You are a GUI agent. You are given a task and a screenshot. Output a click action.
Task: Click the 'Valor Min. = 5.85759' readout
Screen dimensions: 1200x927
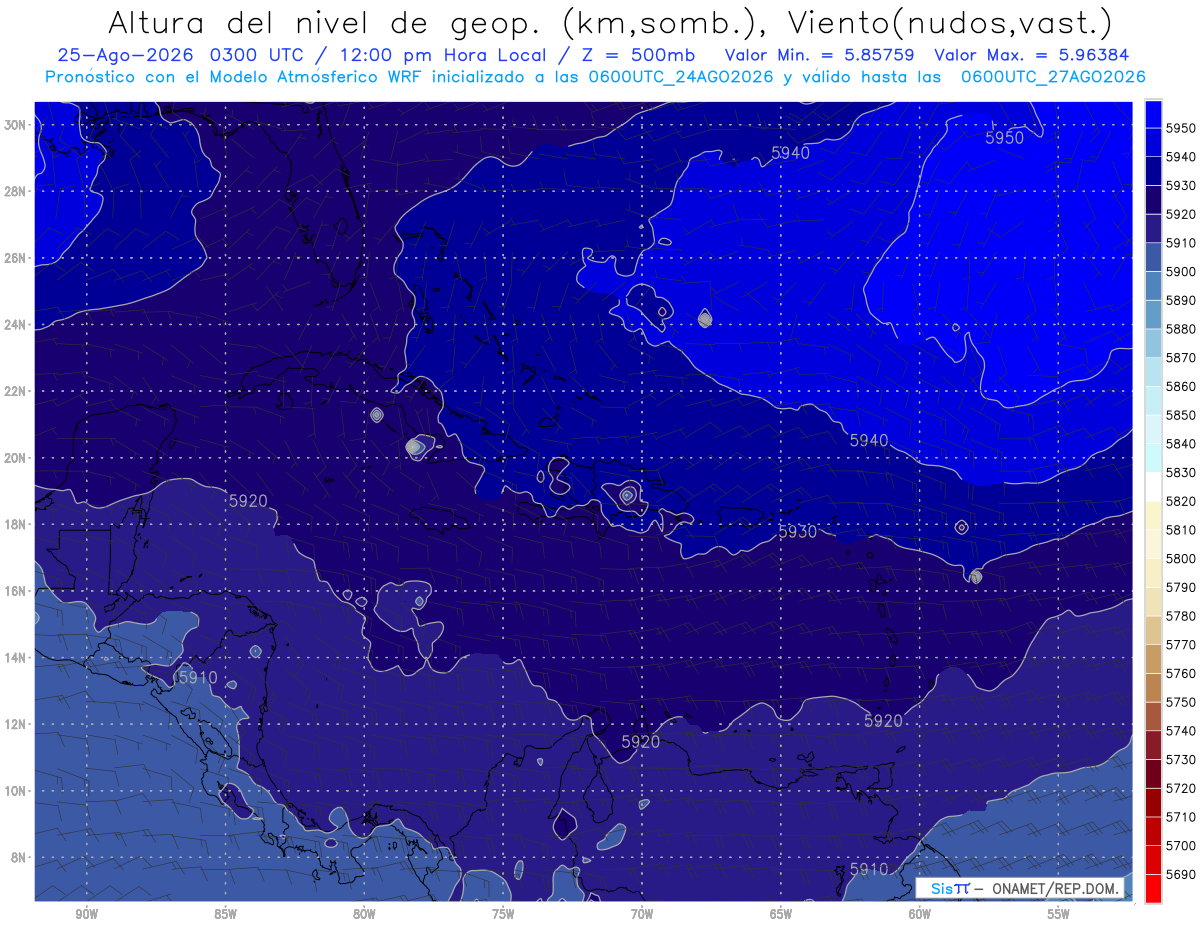(822, 56)
